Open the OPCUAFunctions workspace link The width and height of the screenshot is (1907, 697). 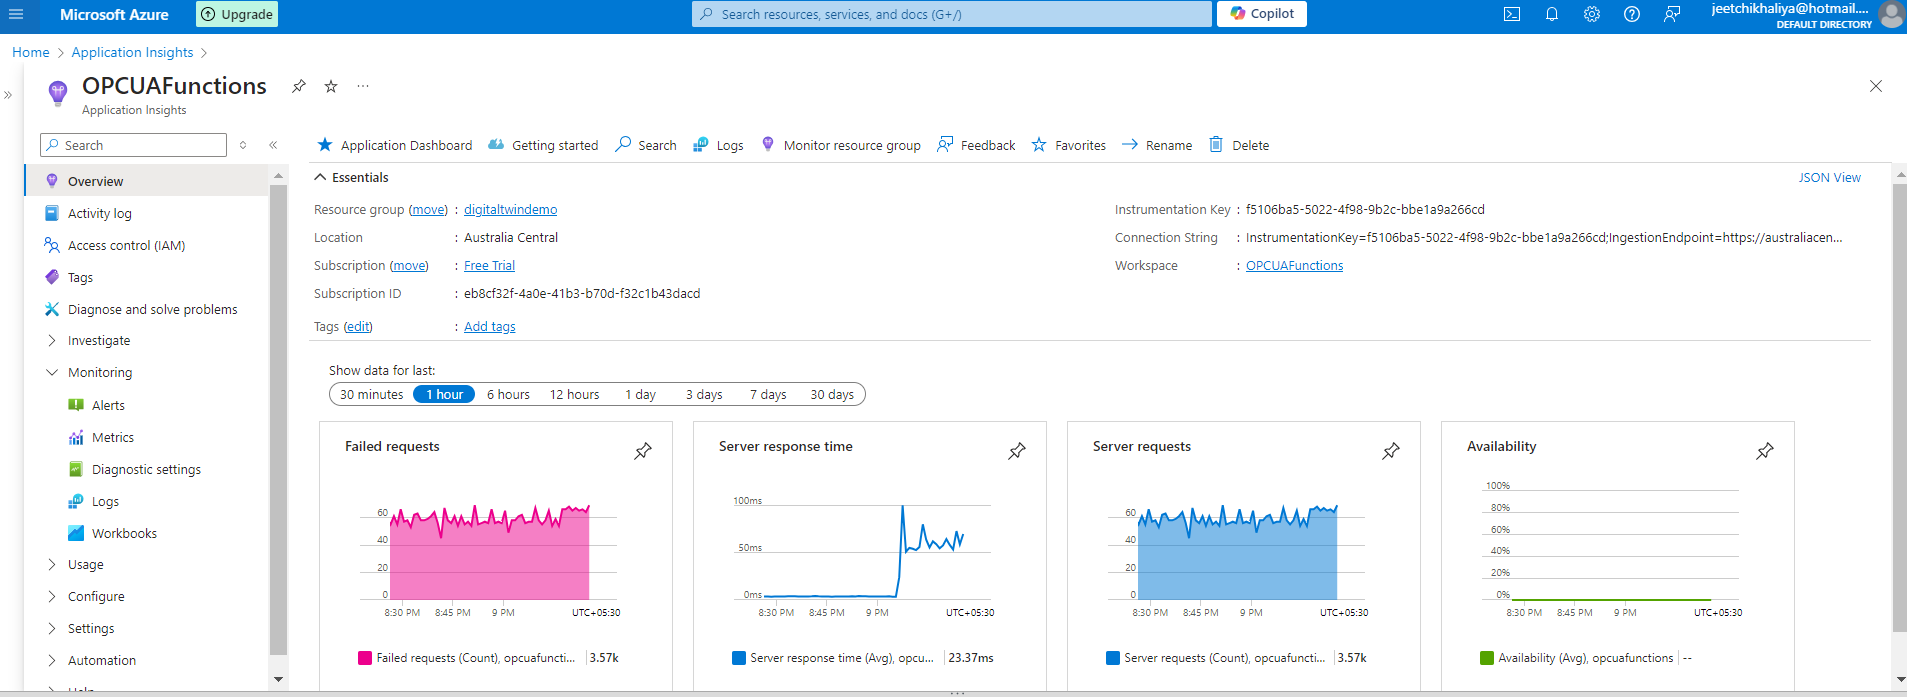tap(1294, 265)
